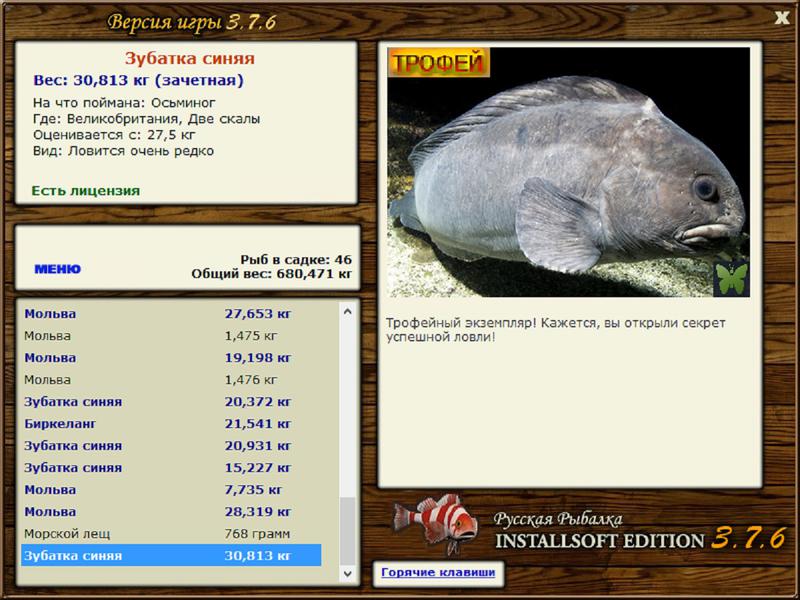Click the blue wolffish trophy photo

click(x=568, y=172)
